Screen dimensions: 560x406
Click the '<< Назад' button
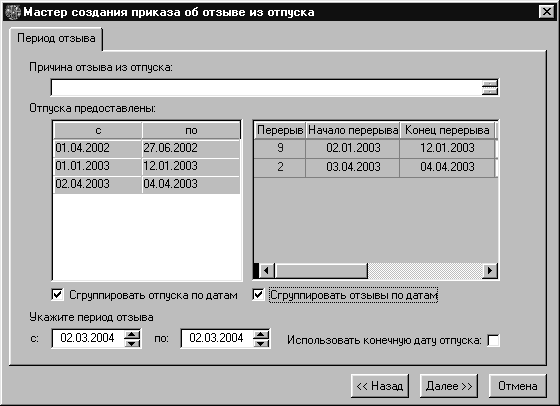point(380,386)
